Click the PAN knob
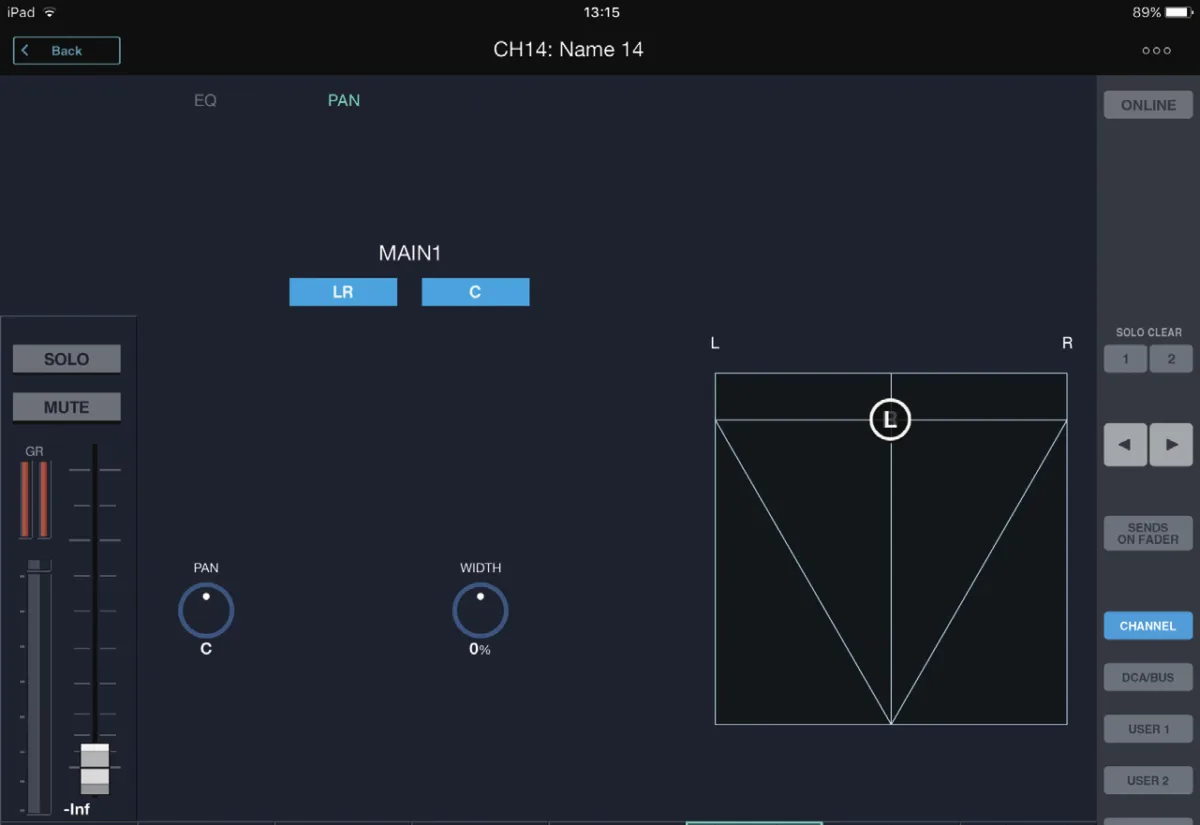Screen dimensions: 1200x825 coord(206,611)
